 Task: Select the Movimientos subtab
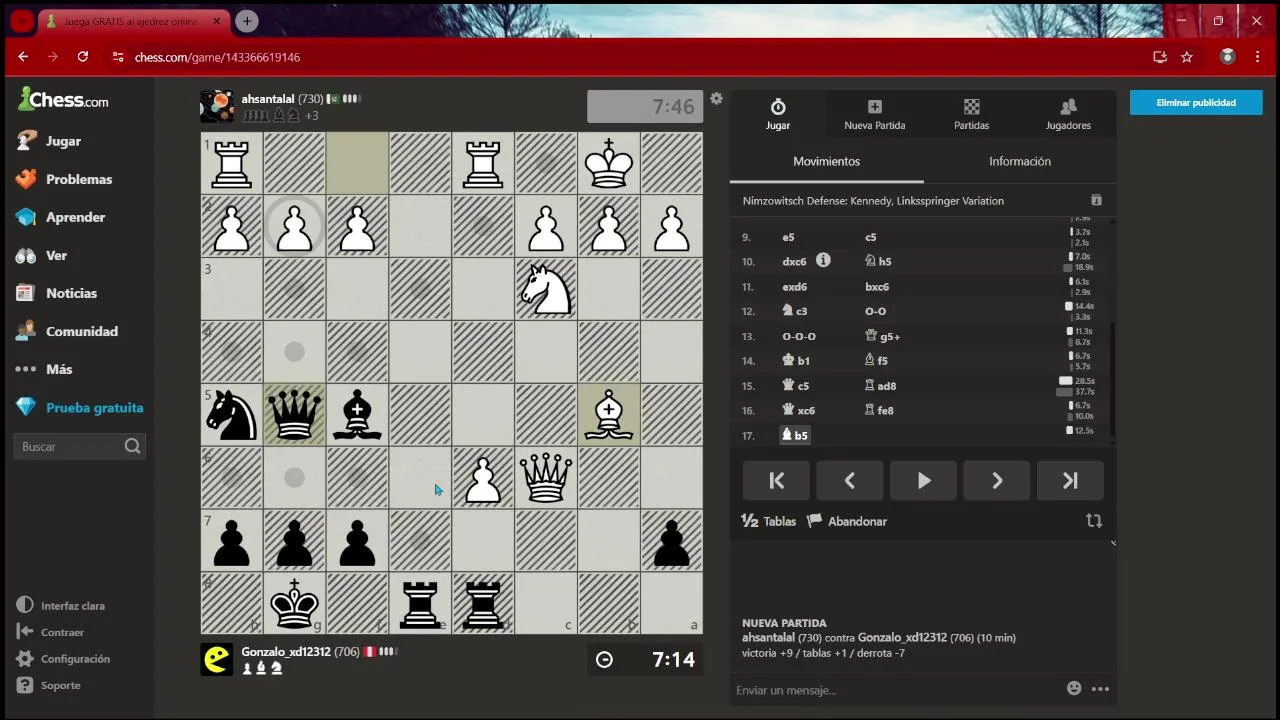[826, 161]
